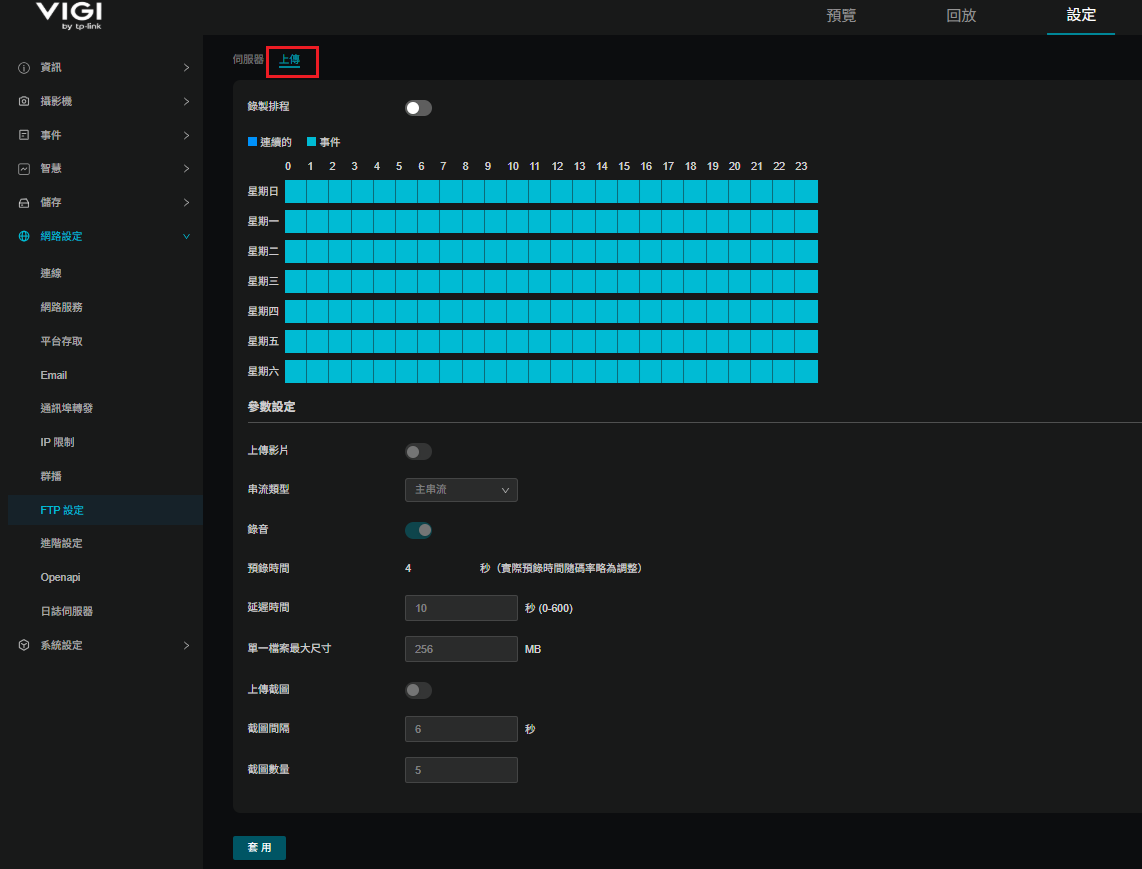Click the 網路設定 globe icon
Image resolution: width=1142 pixels, height=869 pixels.
coord(24,237)
